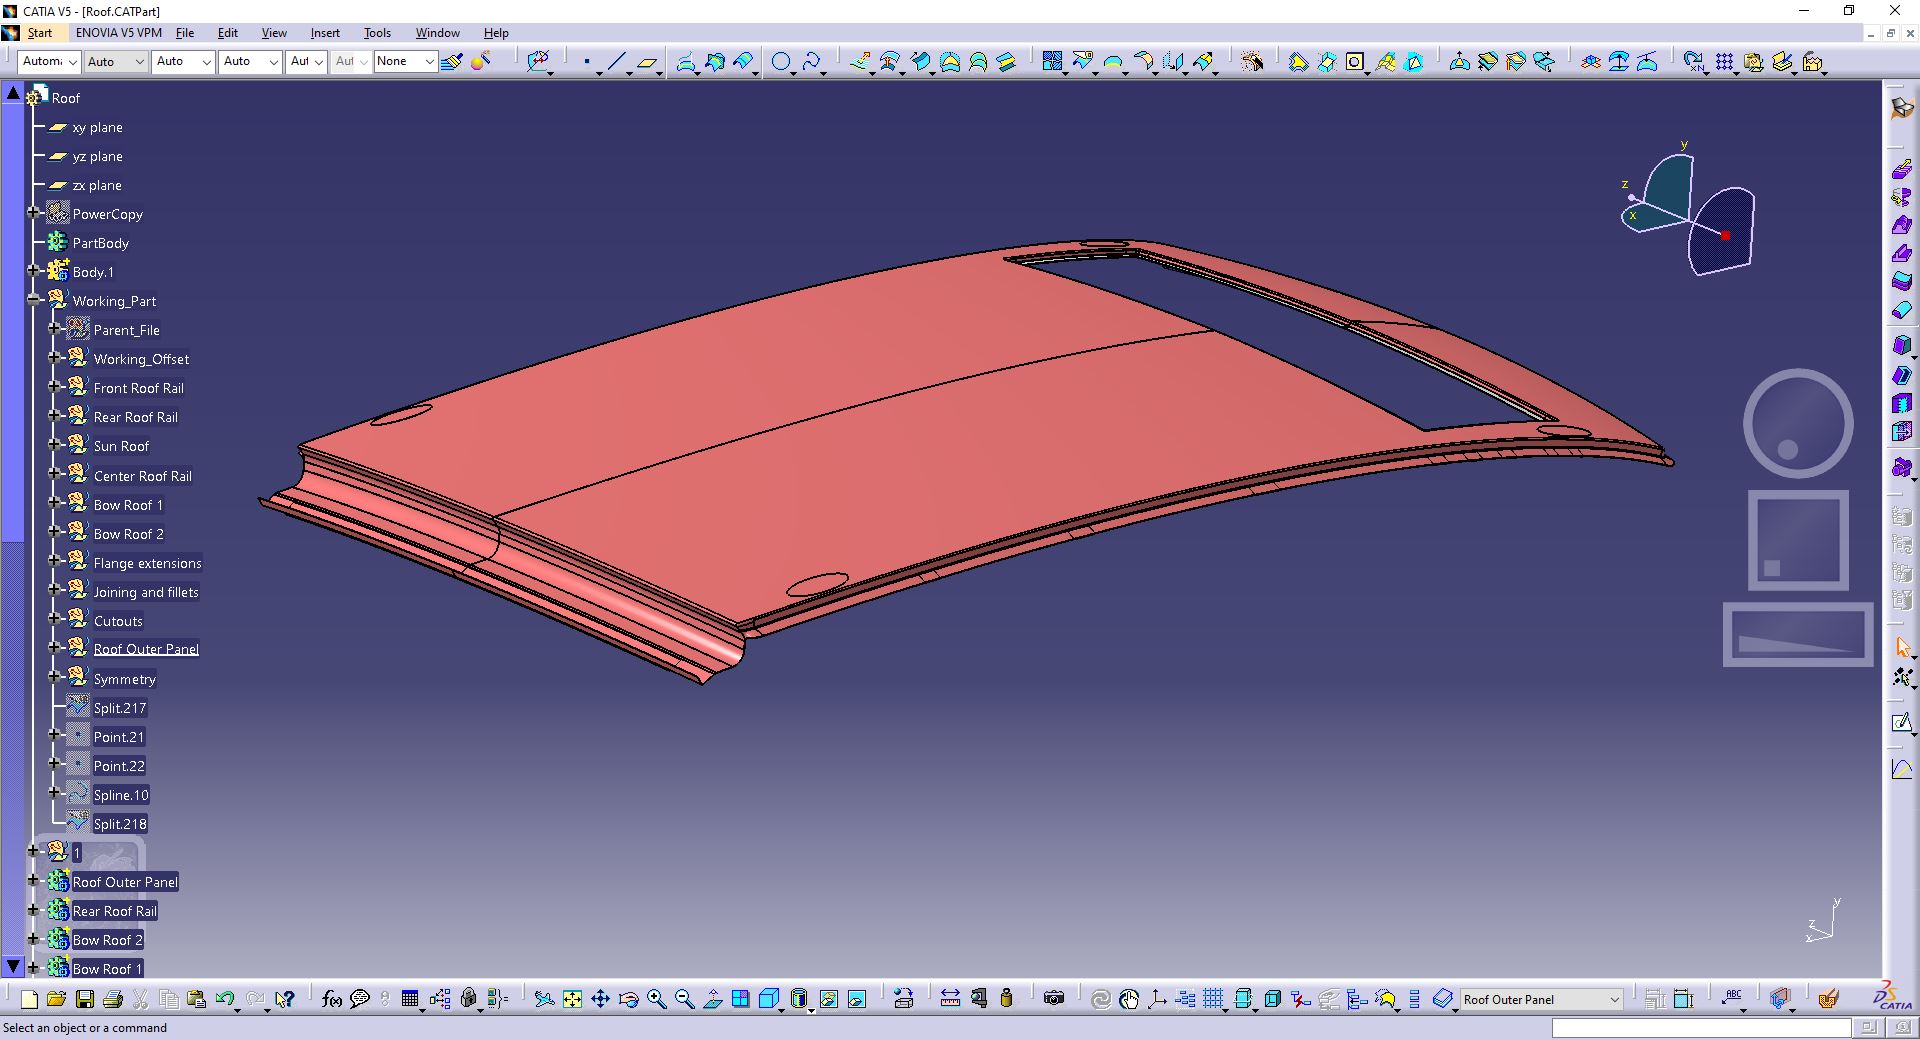Select the Circle tool in top toolbar
The width and height of the screenshot is (1920, 1040).
point(781,62)
